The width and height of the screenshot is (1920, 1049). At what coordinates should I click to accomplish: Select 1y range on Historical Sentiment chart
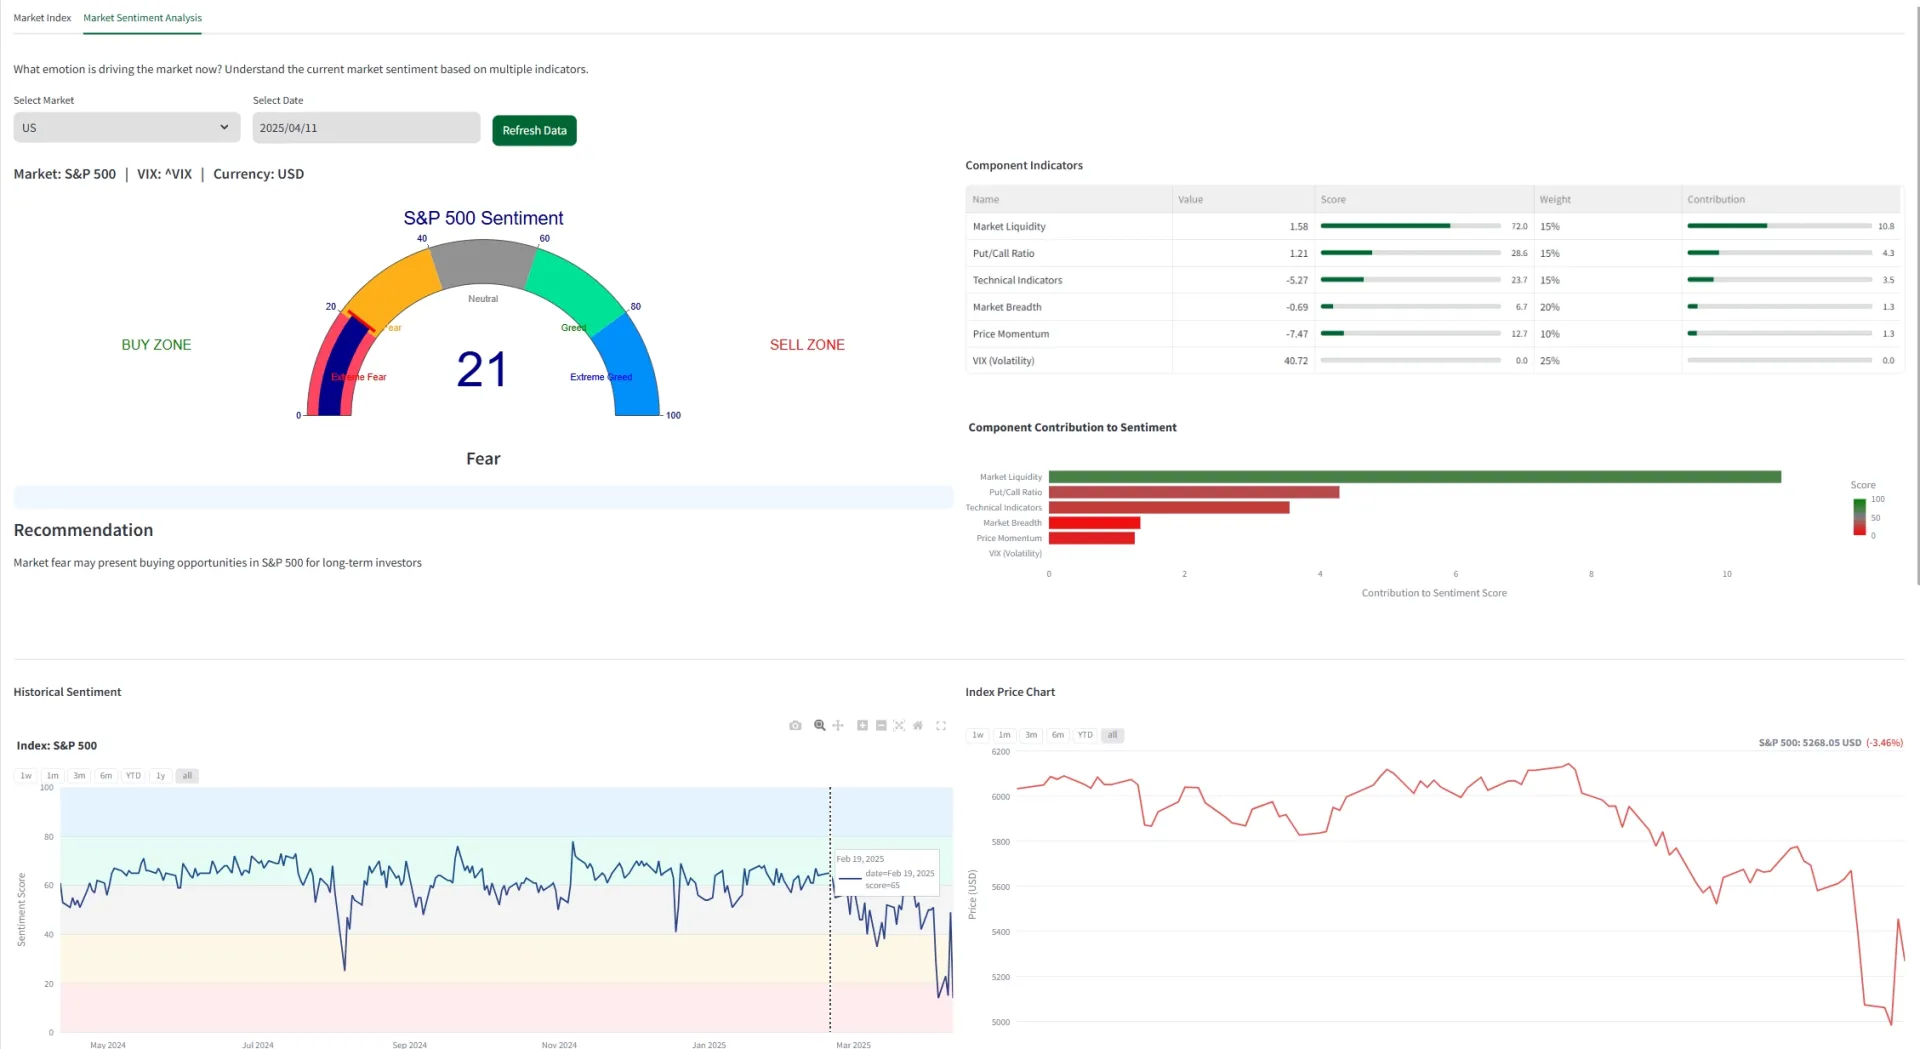click(x=160, y=776)
